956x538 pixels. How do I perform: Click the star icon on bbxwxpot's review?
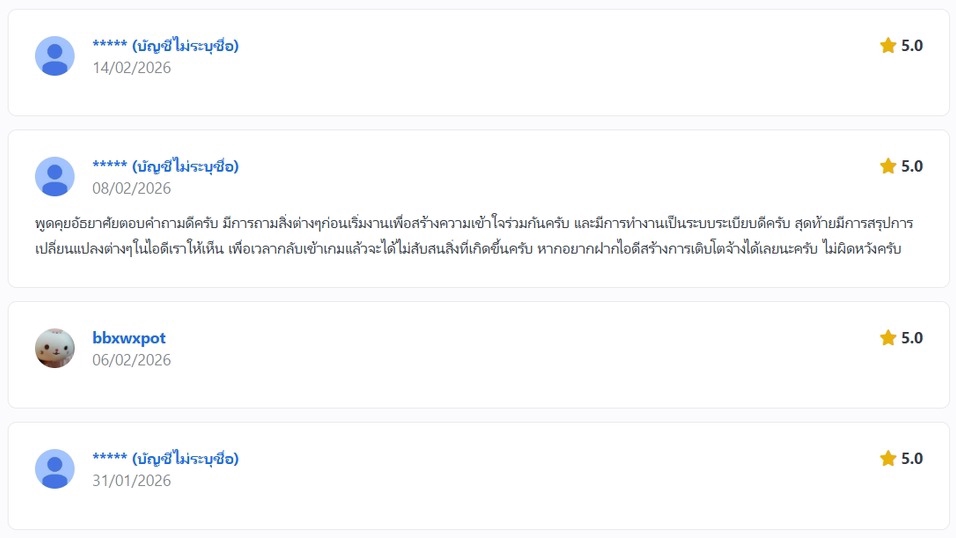887,338
